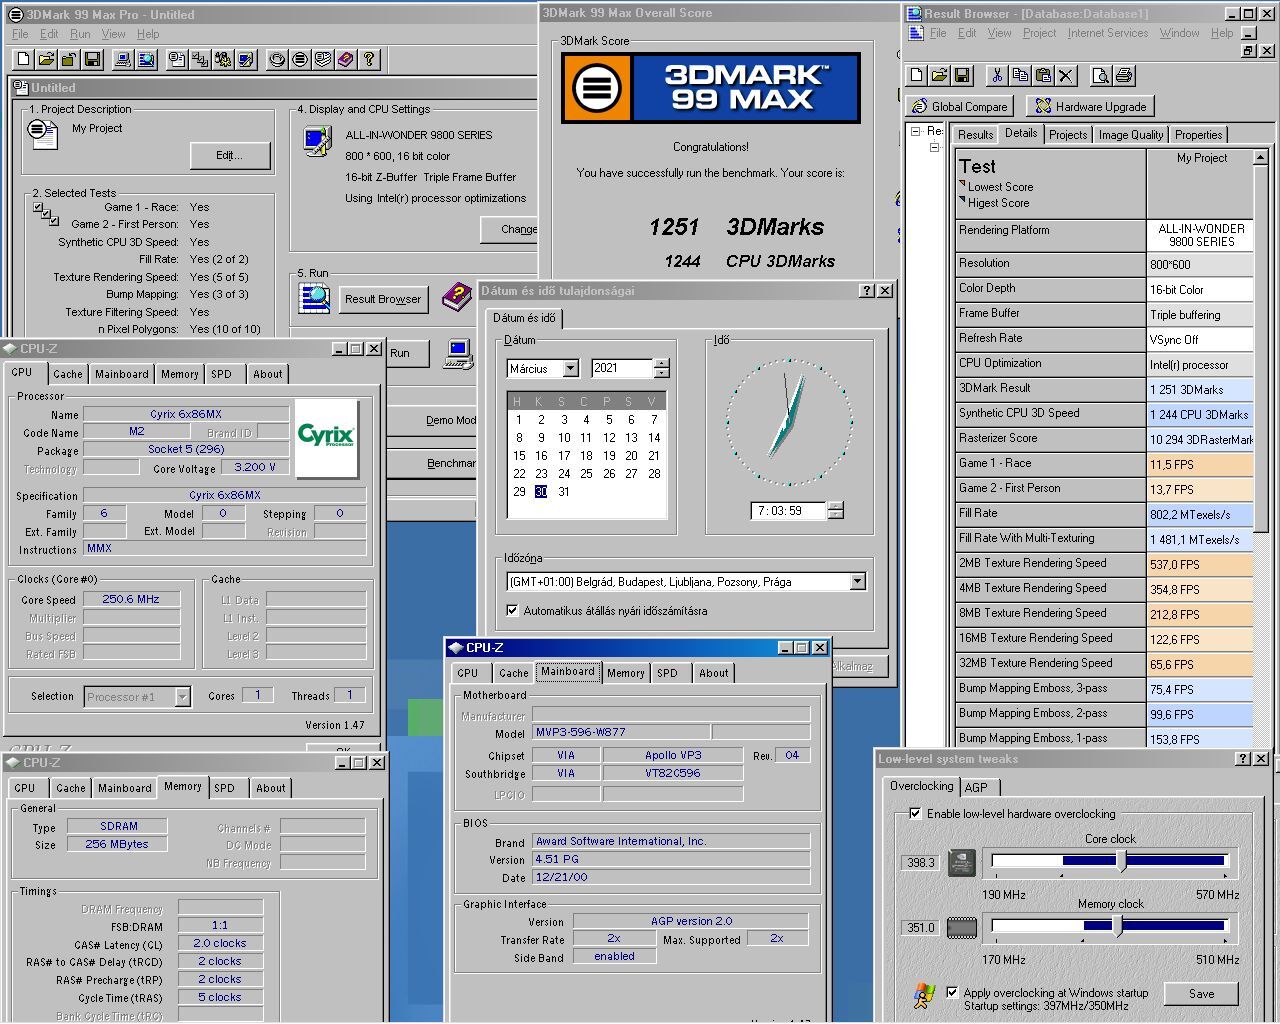Open Project menu in Result Browser
The width and height of the screenshot is (1280, 1024).
tap(1039, 33)
